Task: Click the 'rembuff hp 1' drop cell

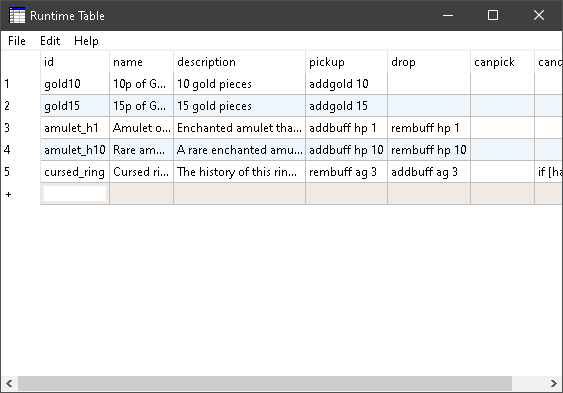Action: (429, 128)
